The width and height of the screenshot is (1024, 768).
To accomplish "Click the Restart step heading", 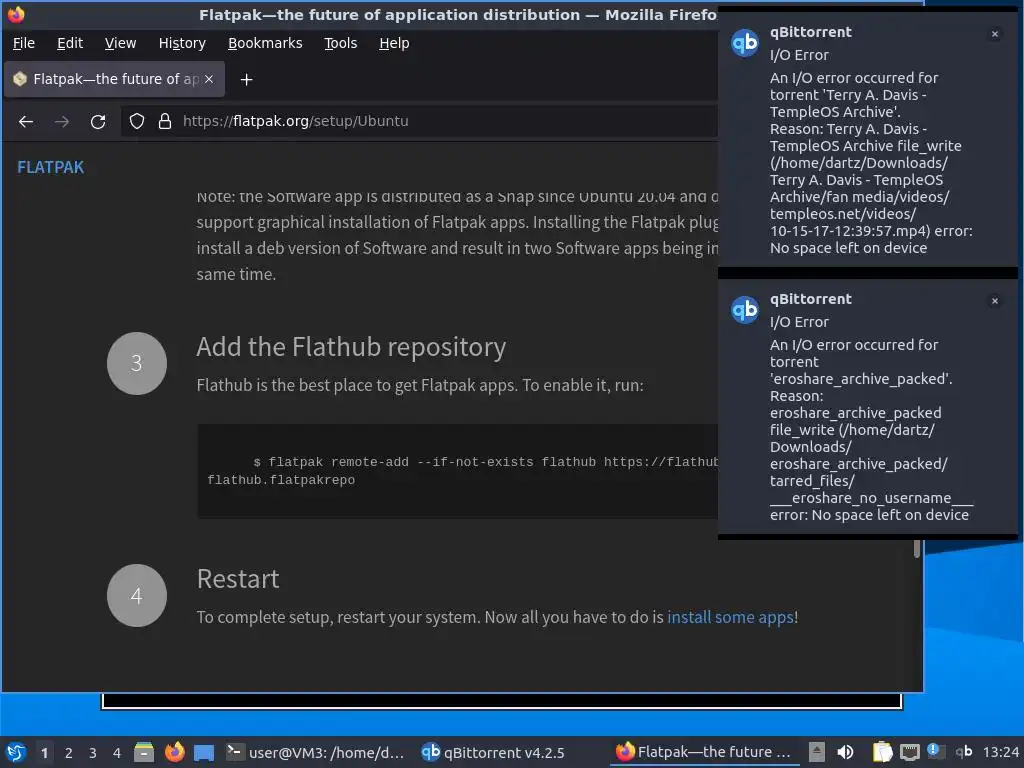I will (x=238, y=579).
